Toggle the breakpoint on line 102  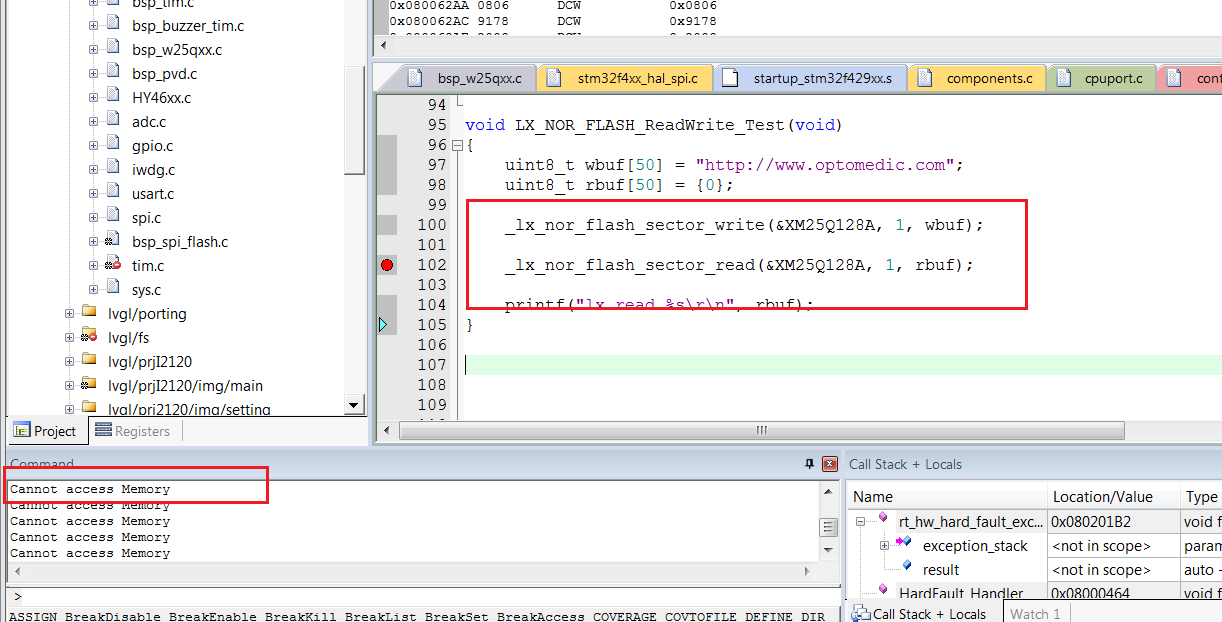pyautogui.click(x=387, y=265)
